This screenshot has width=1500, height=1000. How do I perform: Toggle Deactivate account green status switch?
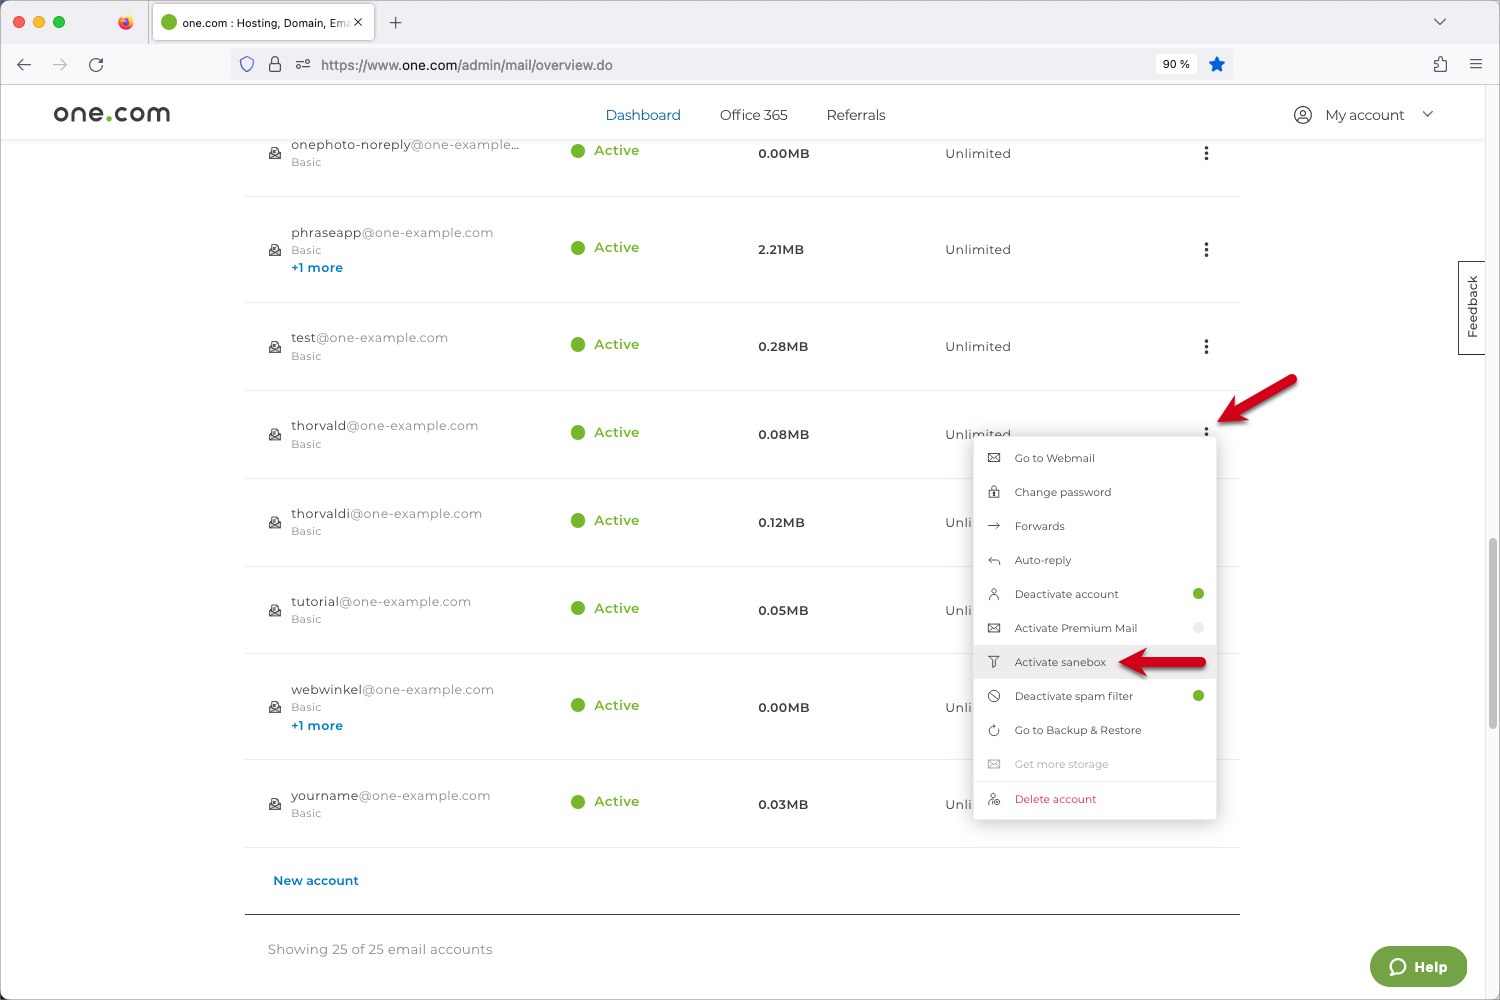(1198, 594)
